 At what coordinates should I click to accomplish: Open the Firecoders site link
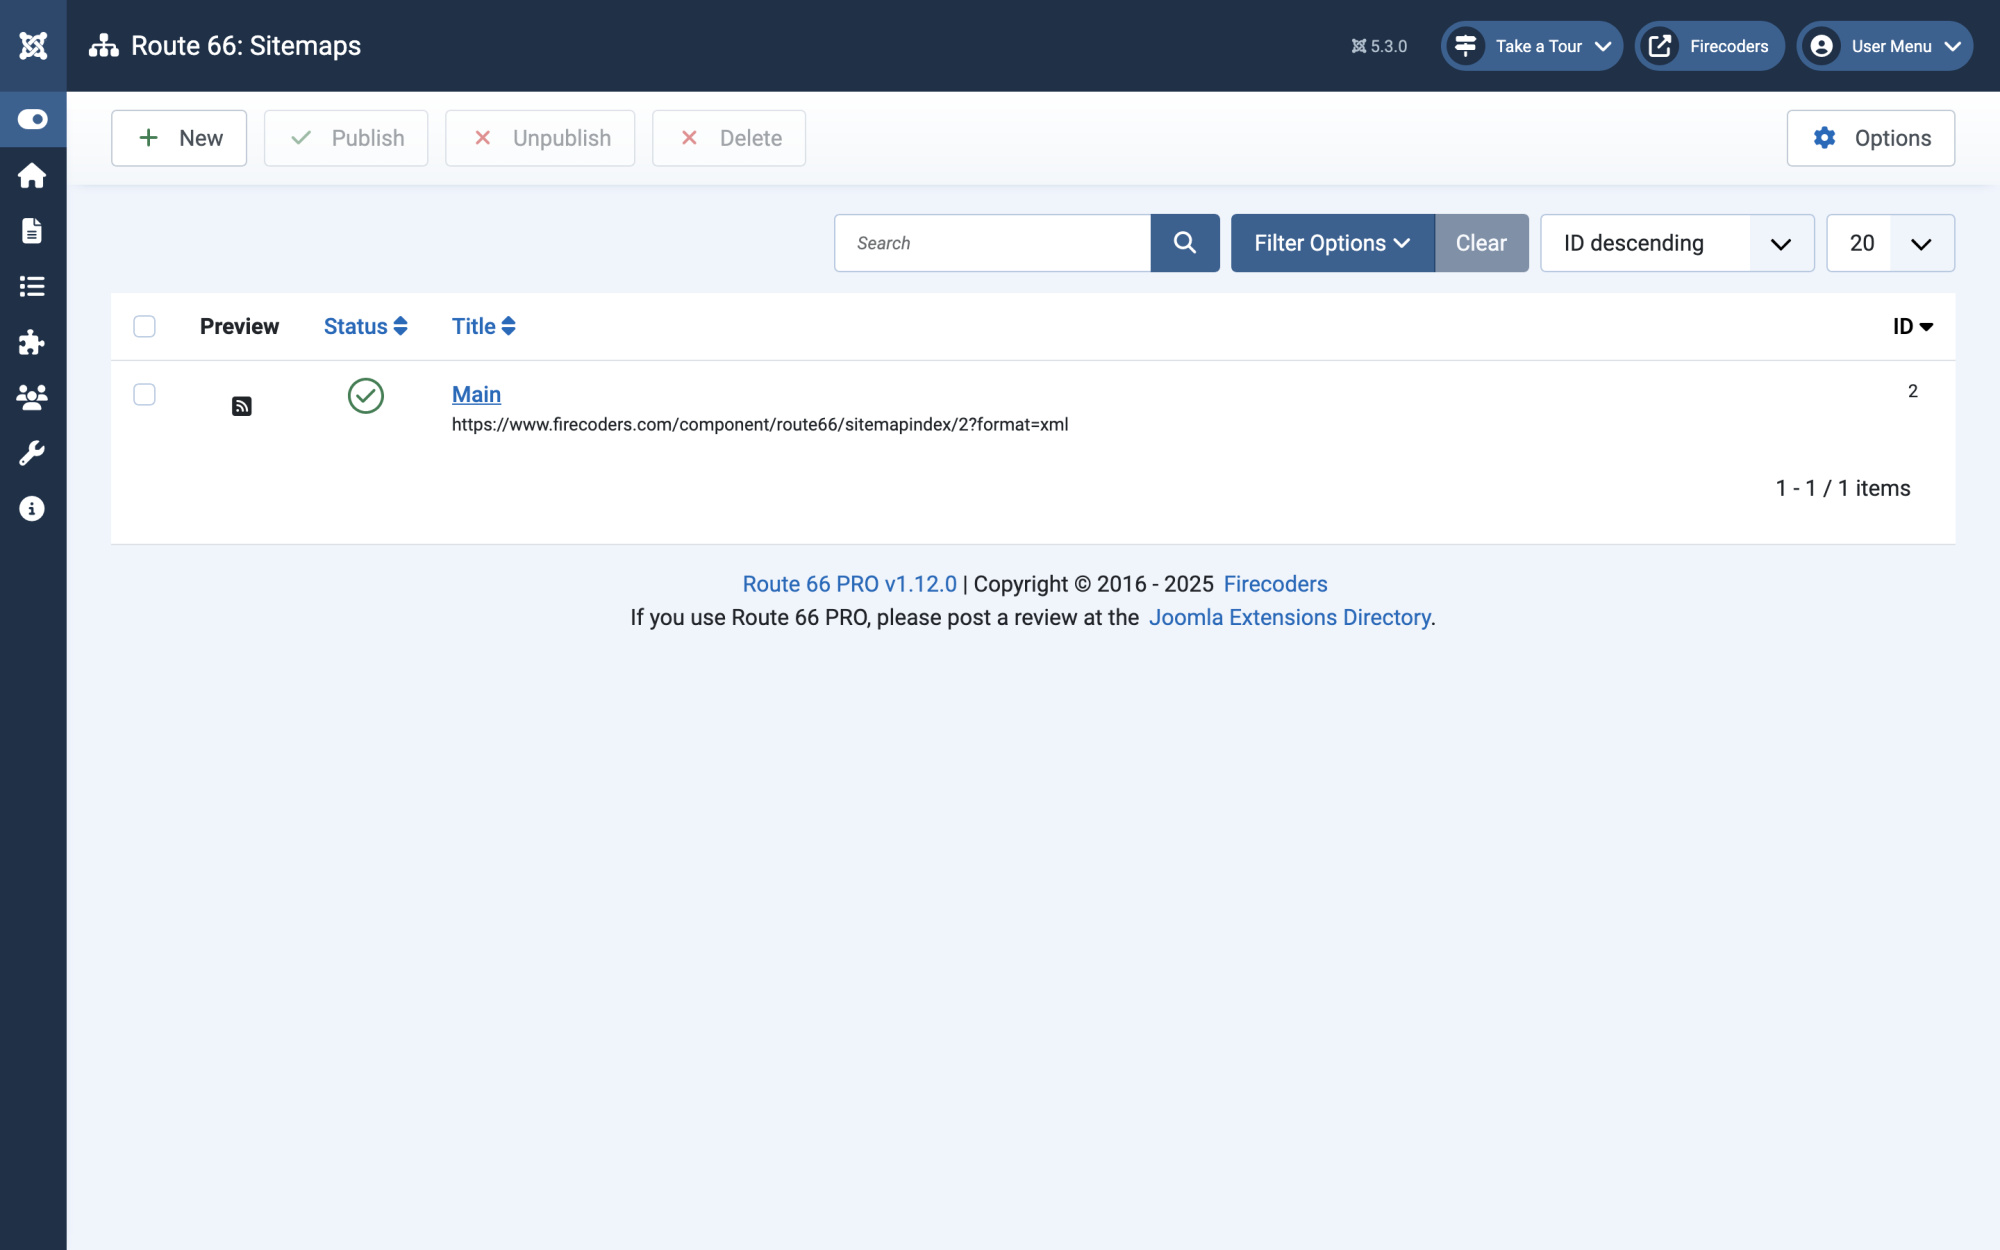tap(1709, 46)
